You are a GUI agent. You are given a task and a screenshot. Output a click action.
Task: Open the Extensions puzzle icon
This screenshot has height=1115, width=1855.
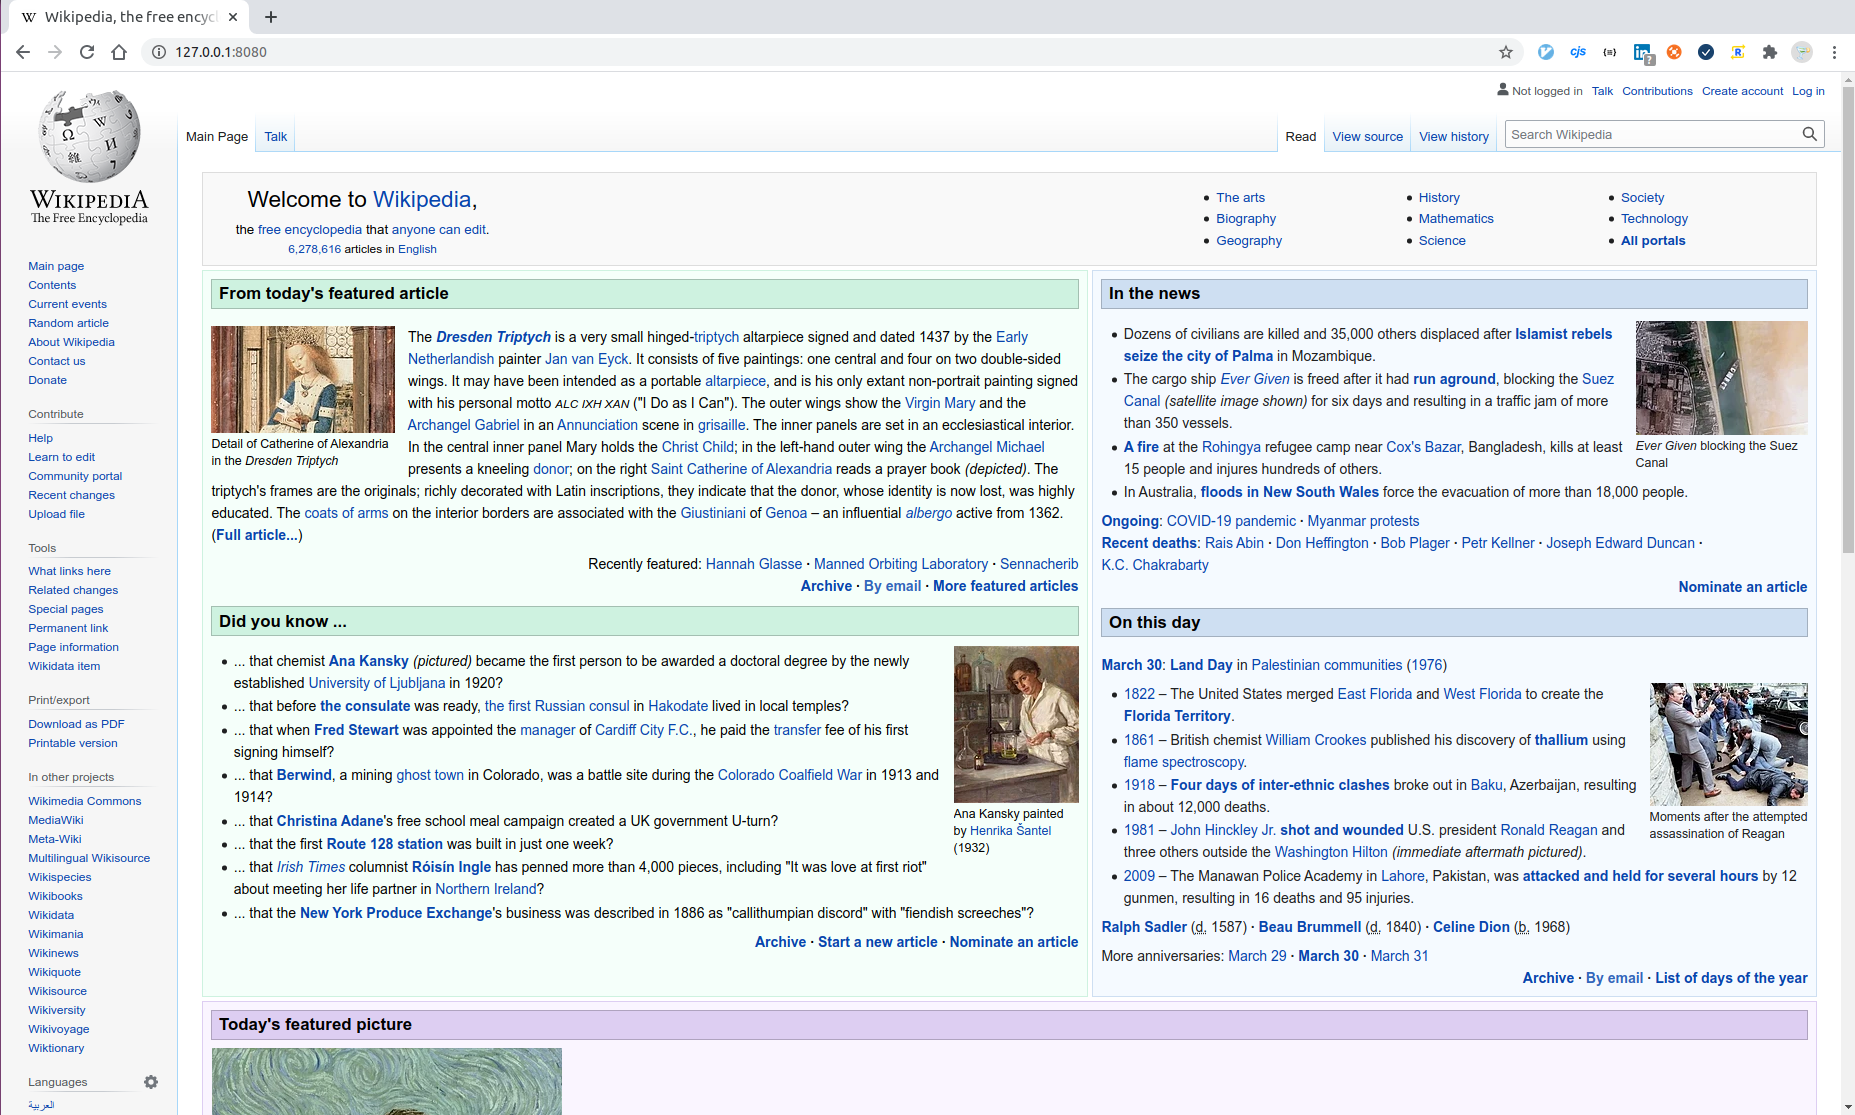pos(1770,52)
